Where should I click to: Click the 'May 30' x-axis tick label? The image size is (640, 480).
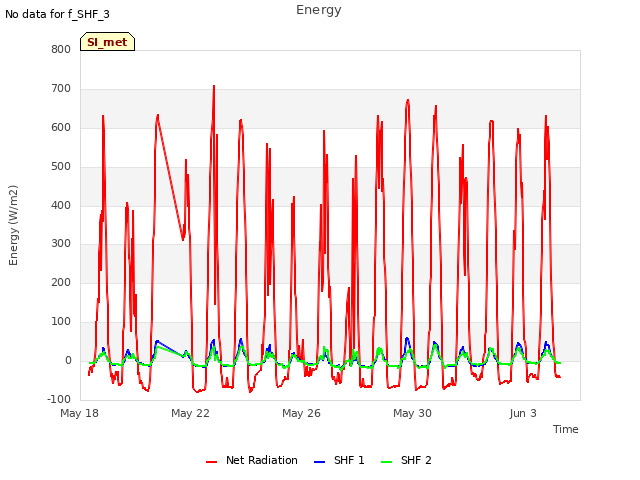[412, 413]
